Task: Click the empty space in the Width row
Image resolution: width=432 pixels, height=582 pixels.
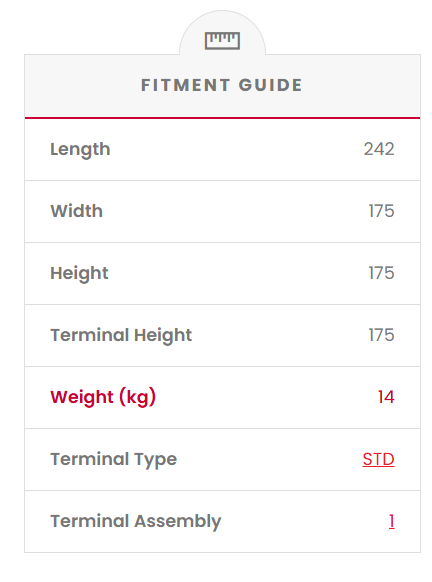Action: coord(234,212)
